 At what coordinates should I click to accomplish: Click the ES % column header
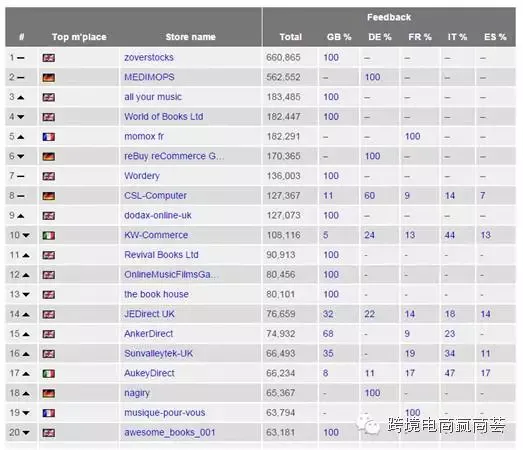point(495,37)
